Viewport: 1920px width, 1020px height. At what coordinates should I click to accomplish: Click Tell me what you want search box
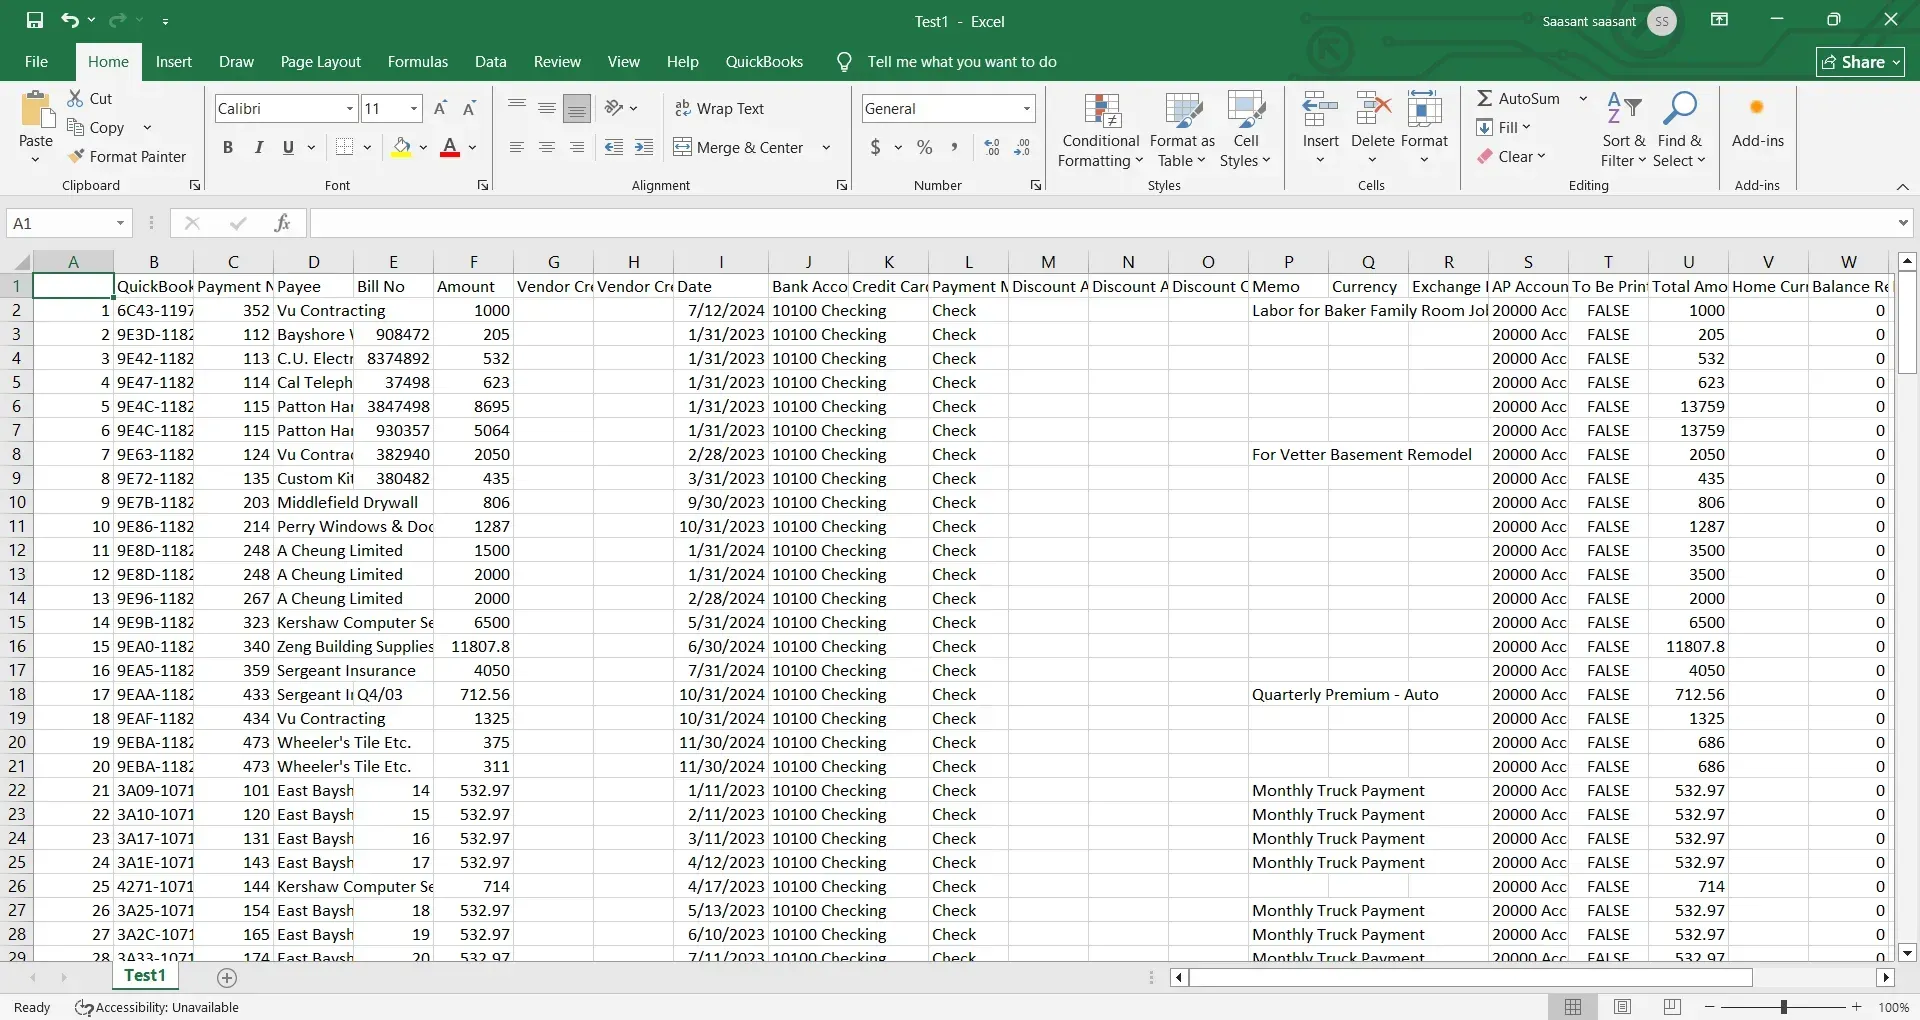pos(961,62)
